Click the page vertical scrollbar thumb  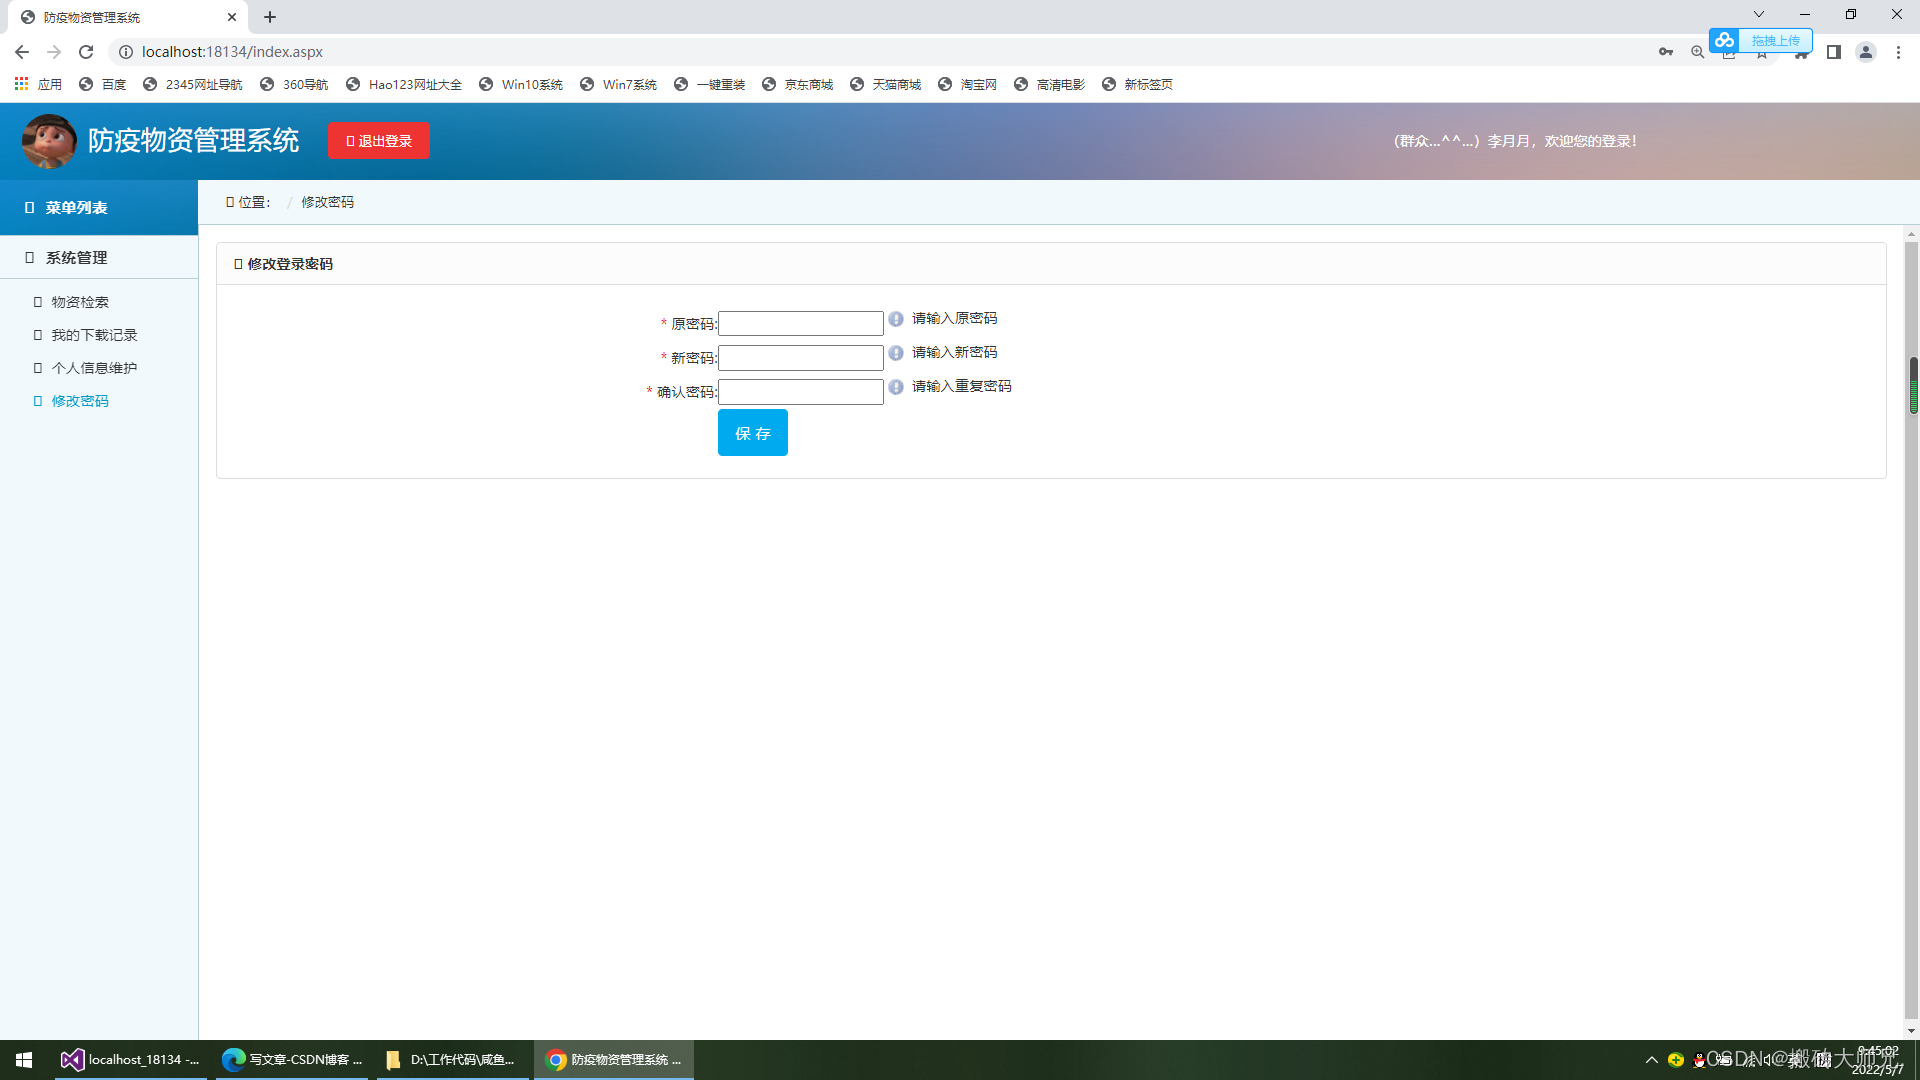click(1912, 385)
